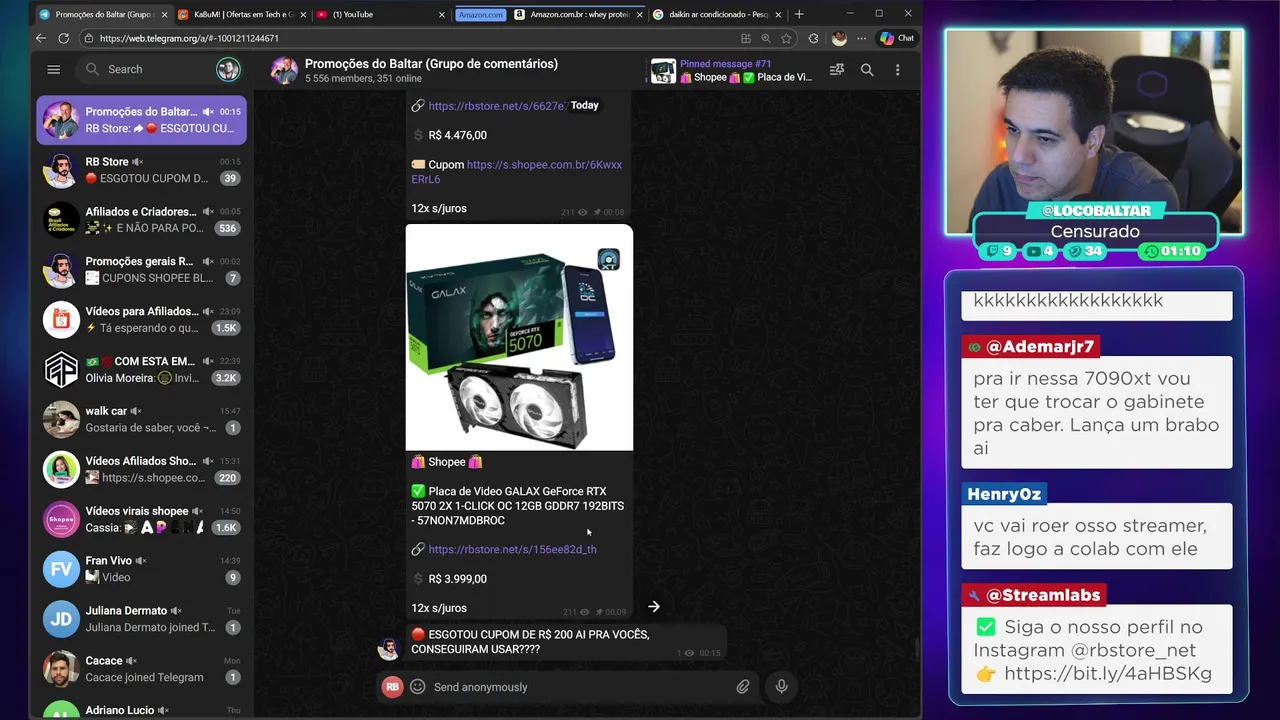Open Vídeos Afiliados Sho... chat
The width and height of the screenshot is (1280, 720).
pos(142,469)
